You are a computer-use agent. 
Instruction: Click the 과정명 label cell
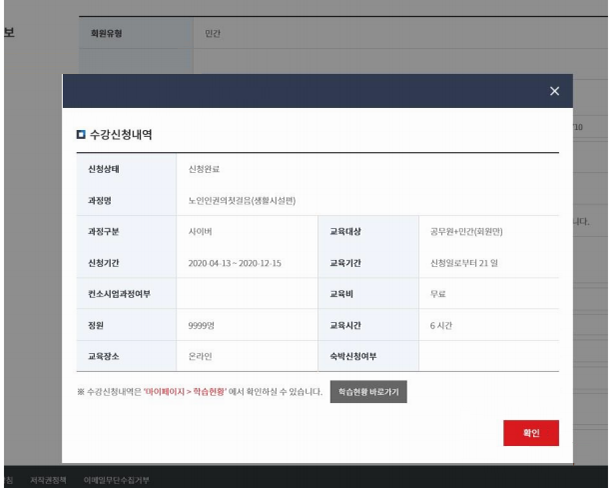tap(126, 200)
